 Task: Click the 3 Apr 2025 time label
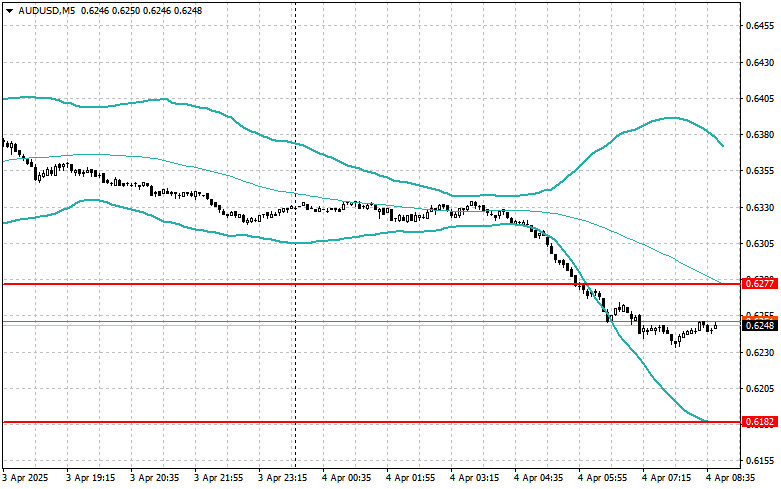tap(25, 478)
